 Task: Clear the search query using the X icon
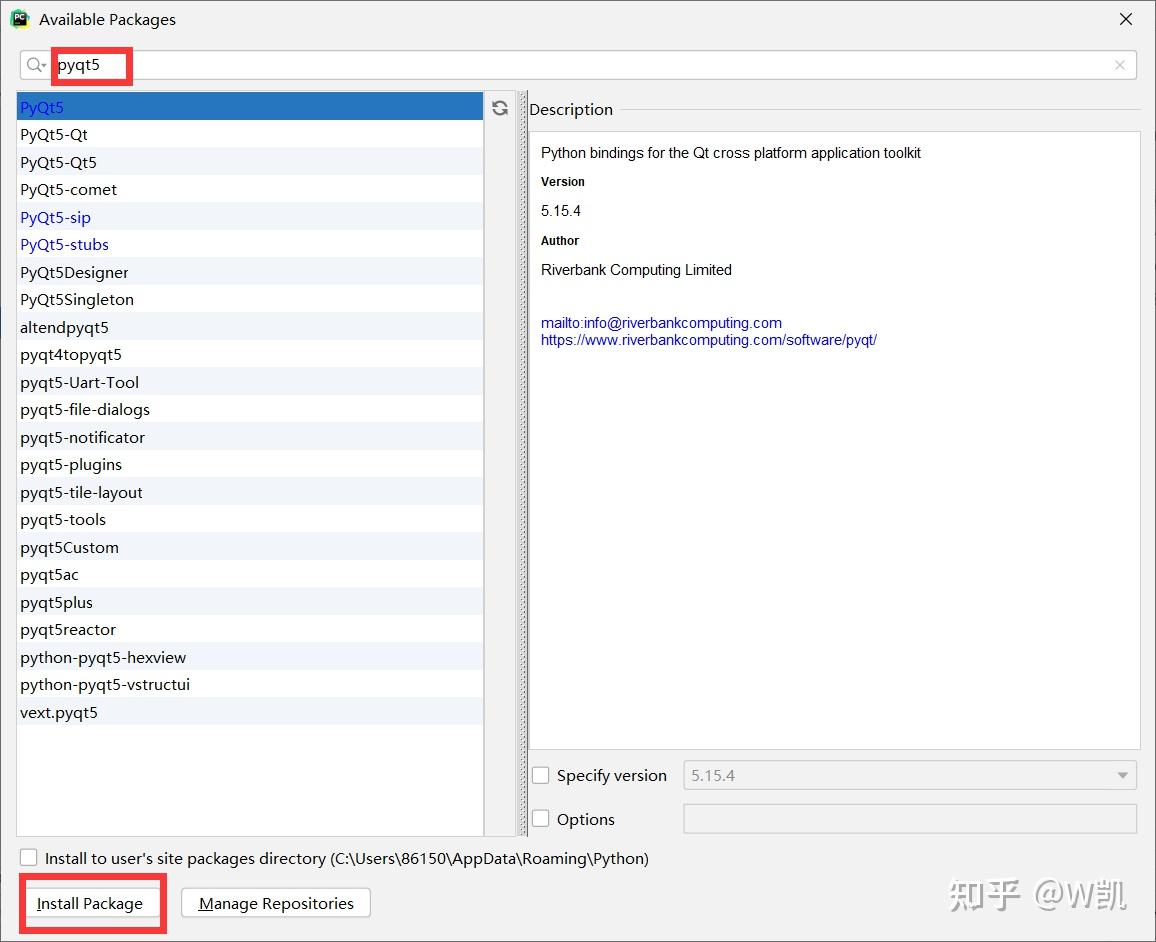click(1119, 64)
